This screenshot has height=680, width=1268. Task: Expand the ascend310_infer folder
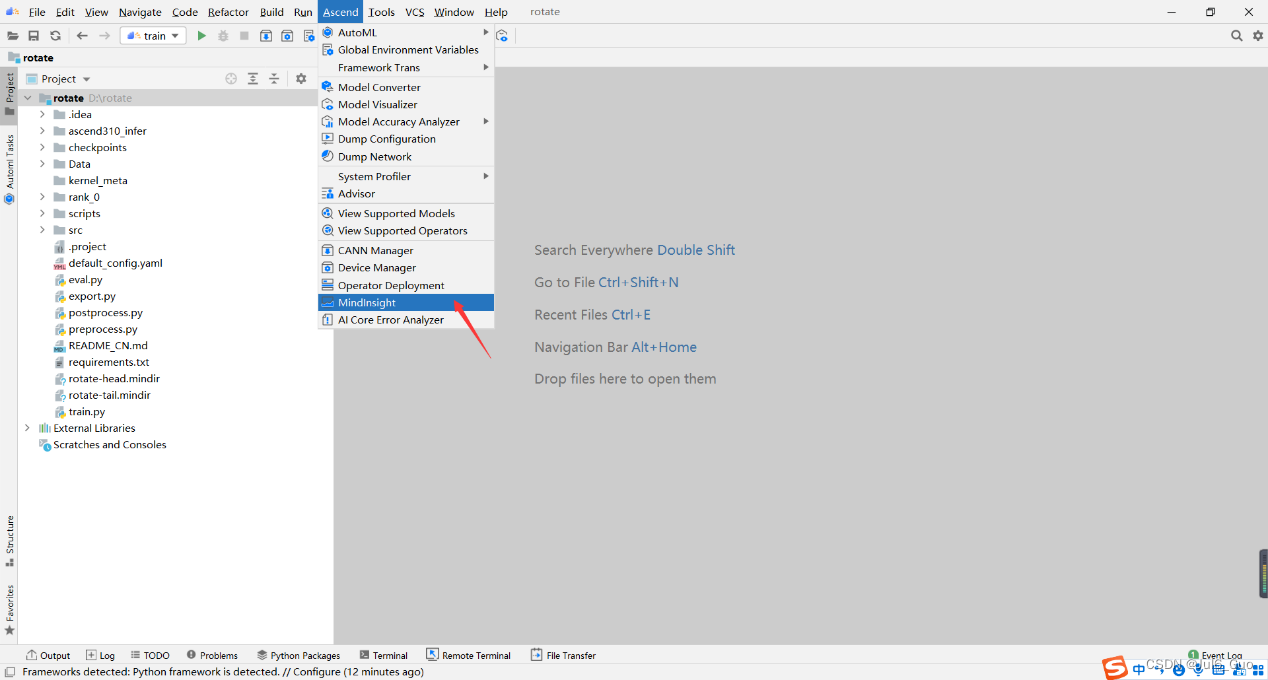tap(42, 131)
